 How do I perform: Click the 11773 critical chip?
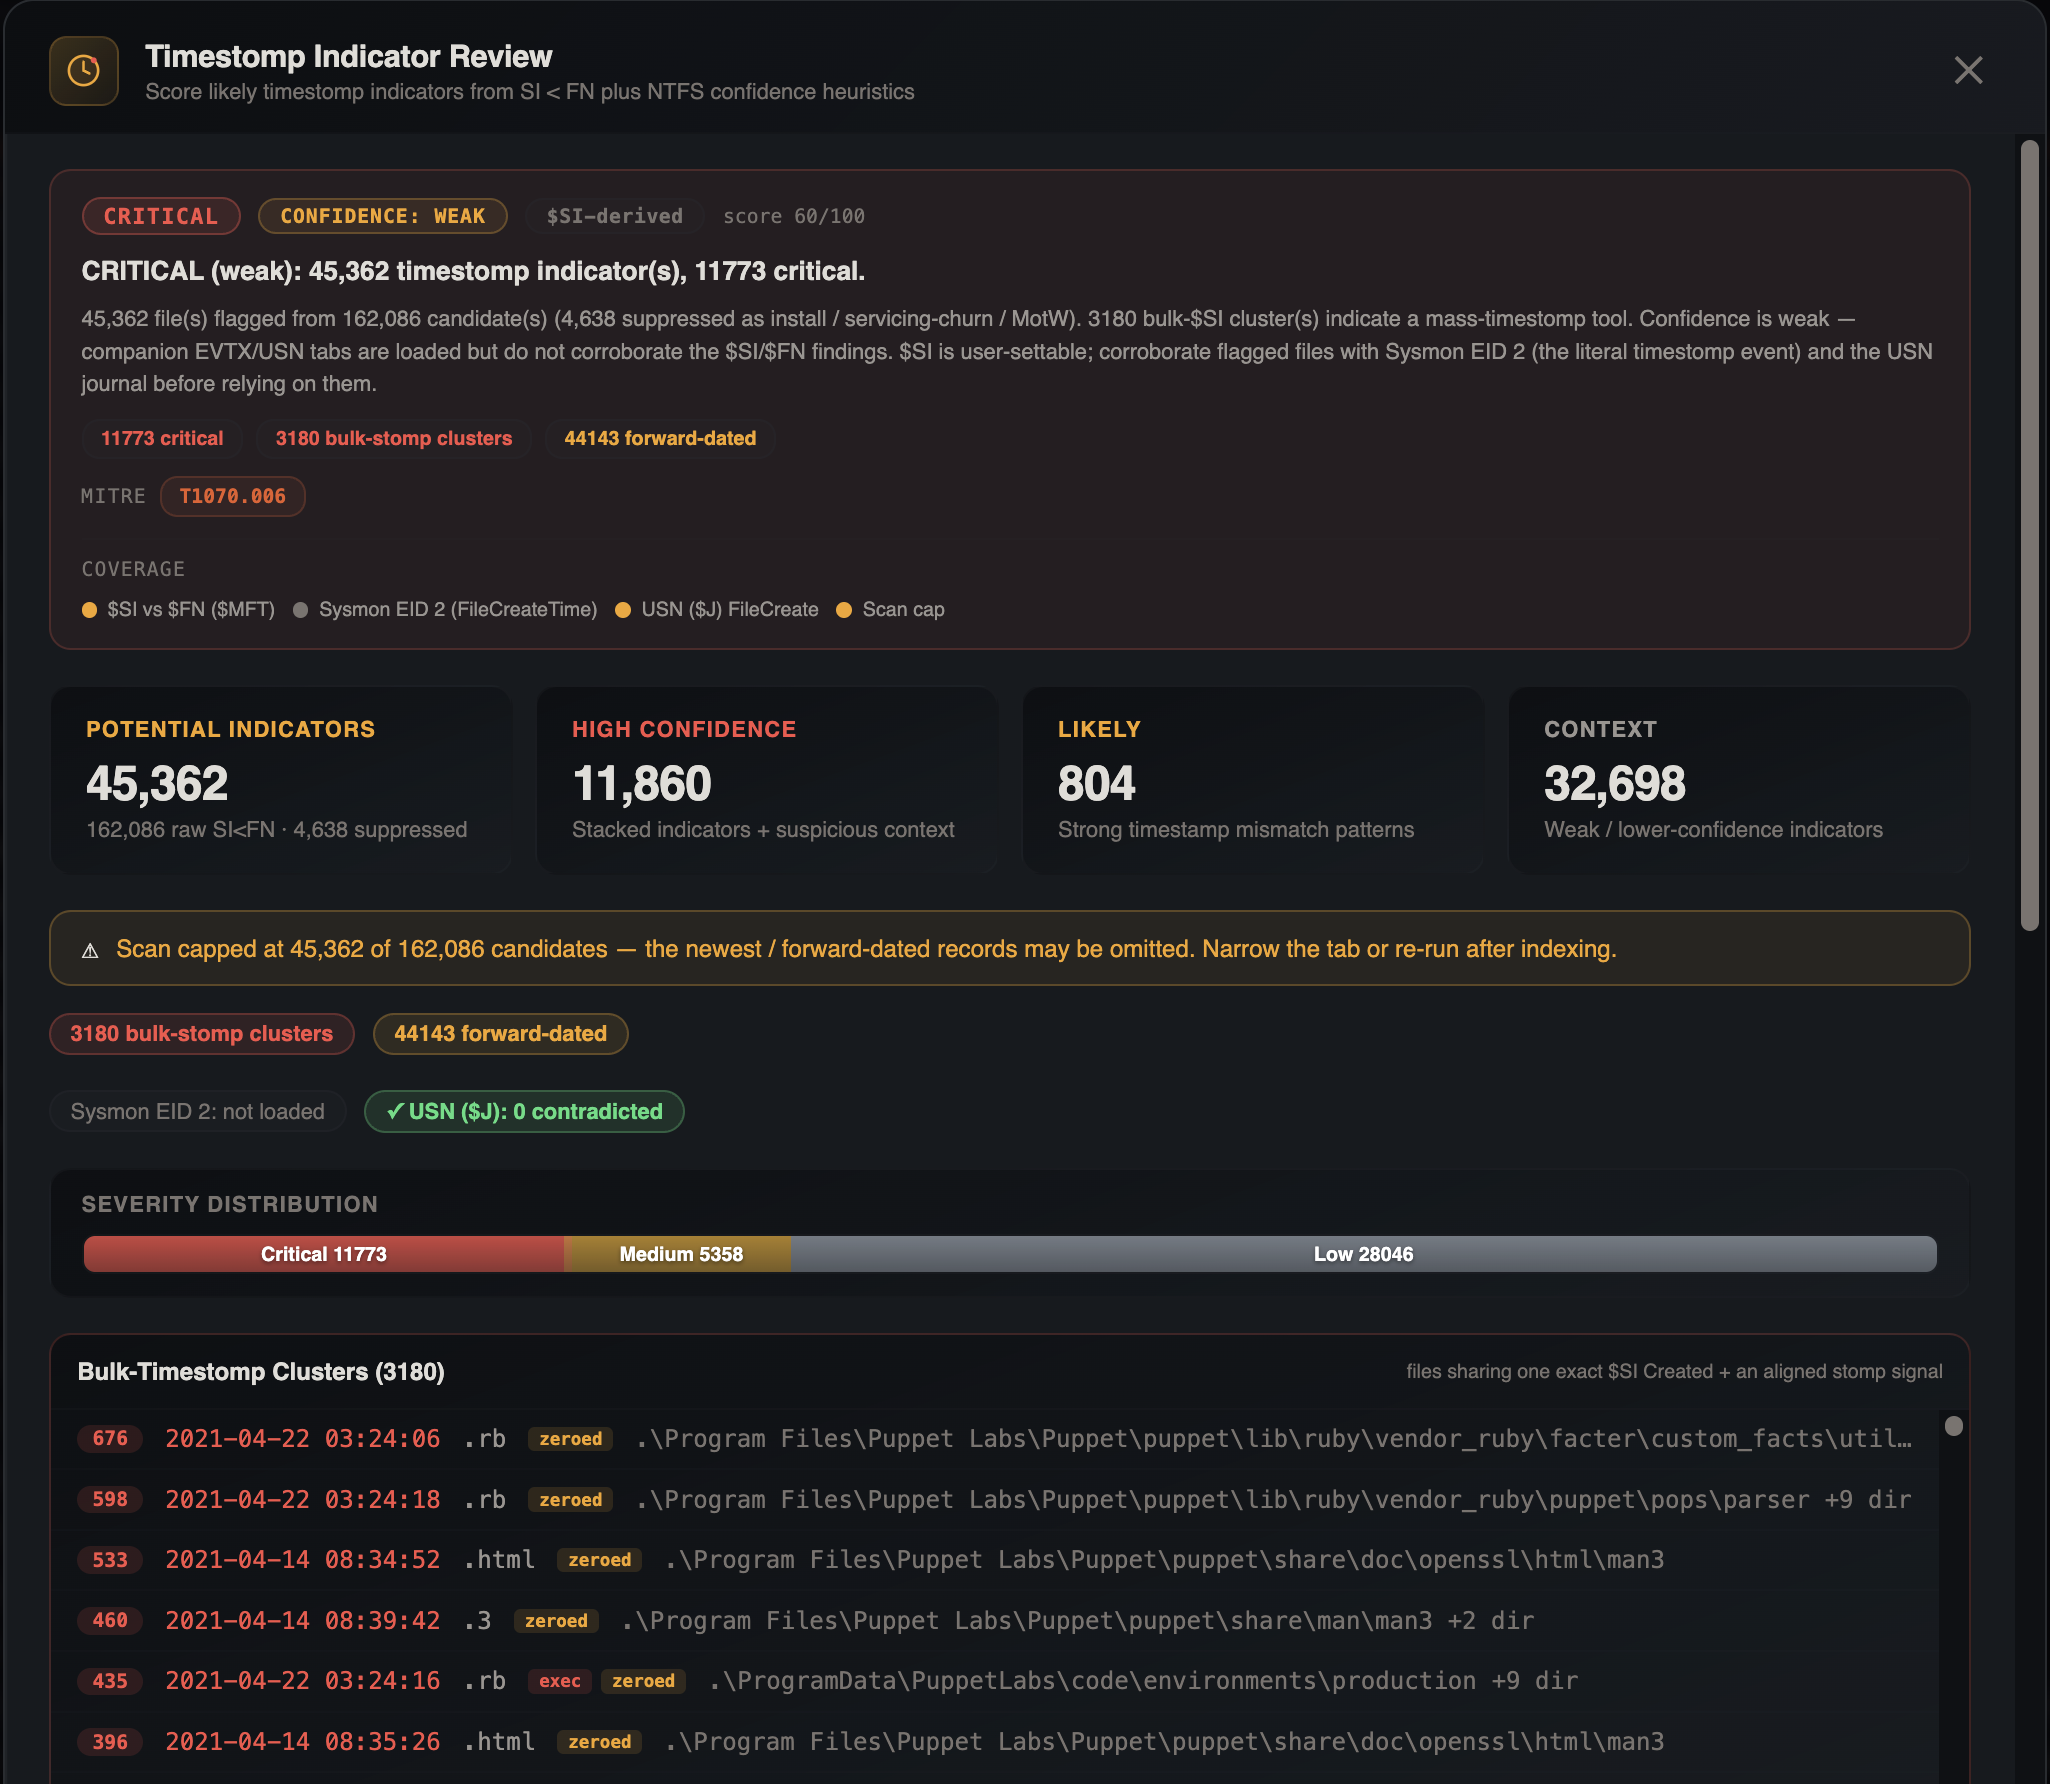click(x=162, y=438)
